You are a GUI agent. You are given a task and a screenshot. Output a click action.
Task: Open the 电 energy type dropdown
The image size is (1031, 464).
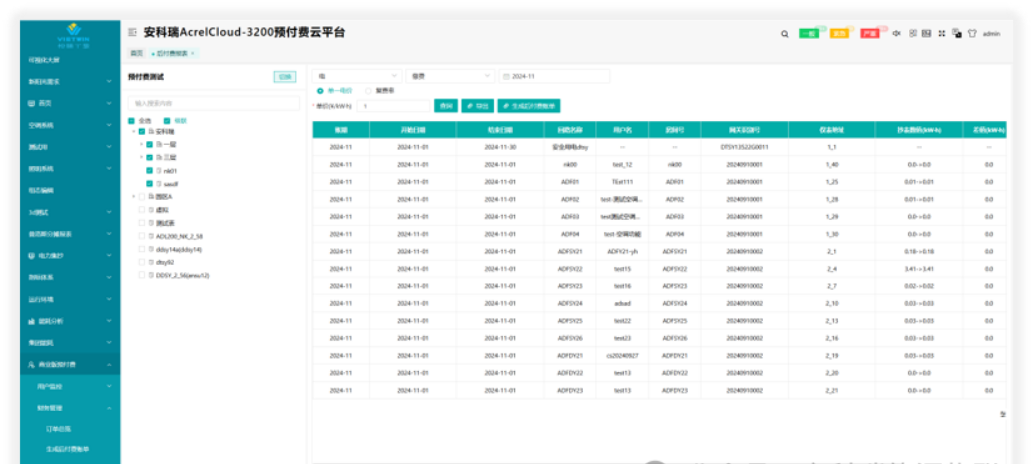click(355, 76)
